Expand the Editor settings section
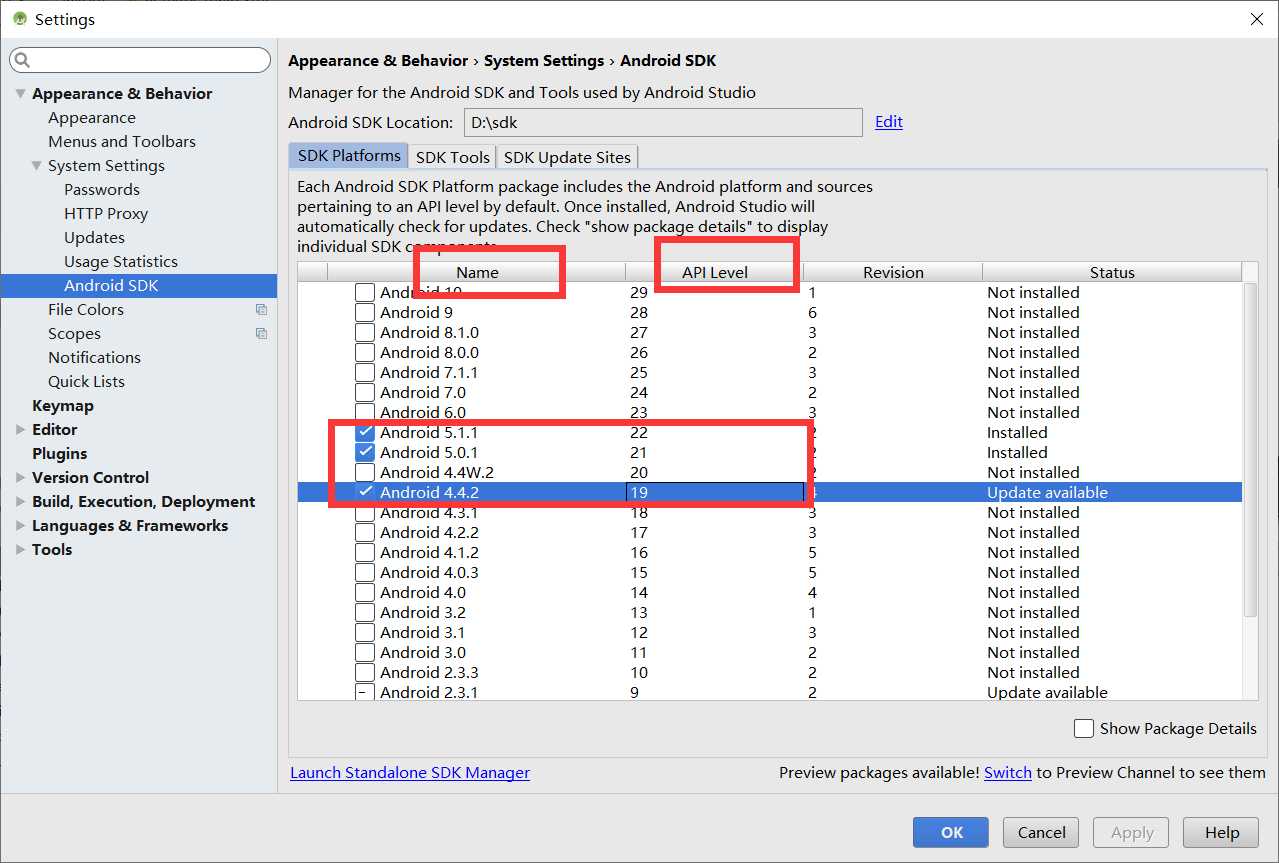This screenshot has height=863, width=1279. 21,430
